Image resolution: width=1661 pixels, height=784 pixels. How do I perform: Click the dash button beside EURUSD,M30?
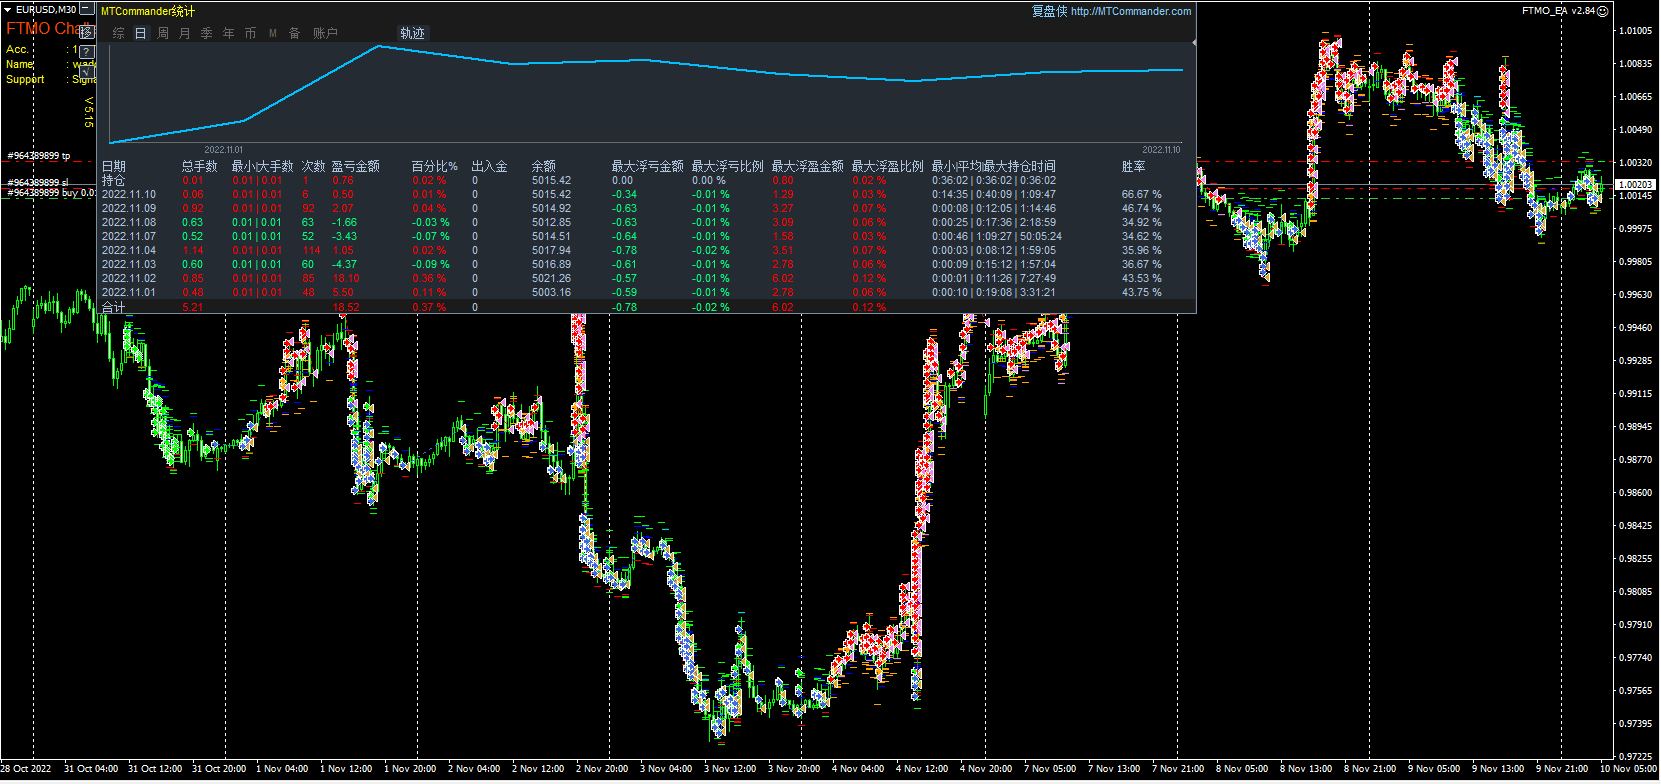[87, 9]
